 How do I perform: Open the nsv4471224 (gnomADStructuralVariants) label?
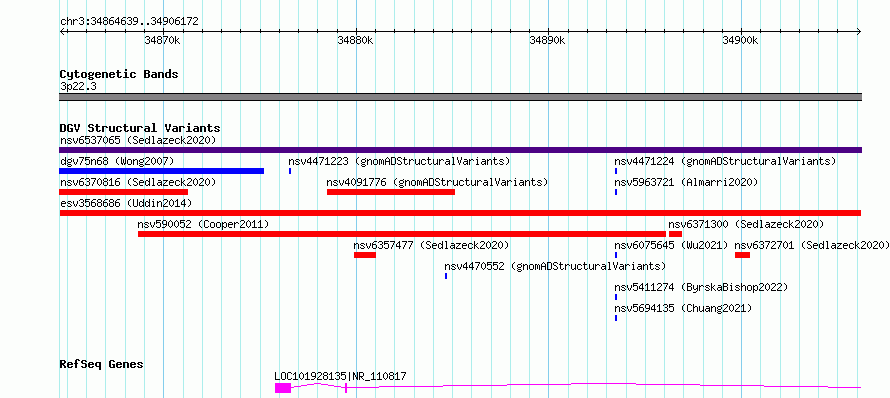[x=725, y=161]
